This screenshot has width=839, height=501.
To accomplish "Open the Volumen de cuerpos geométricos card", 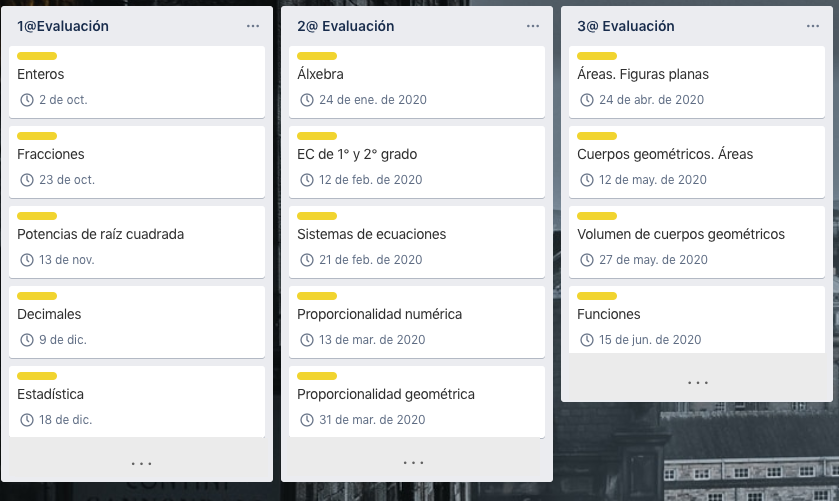I will [x=681, y=234].
